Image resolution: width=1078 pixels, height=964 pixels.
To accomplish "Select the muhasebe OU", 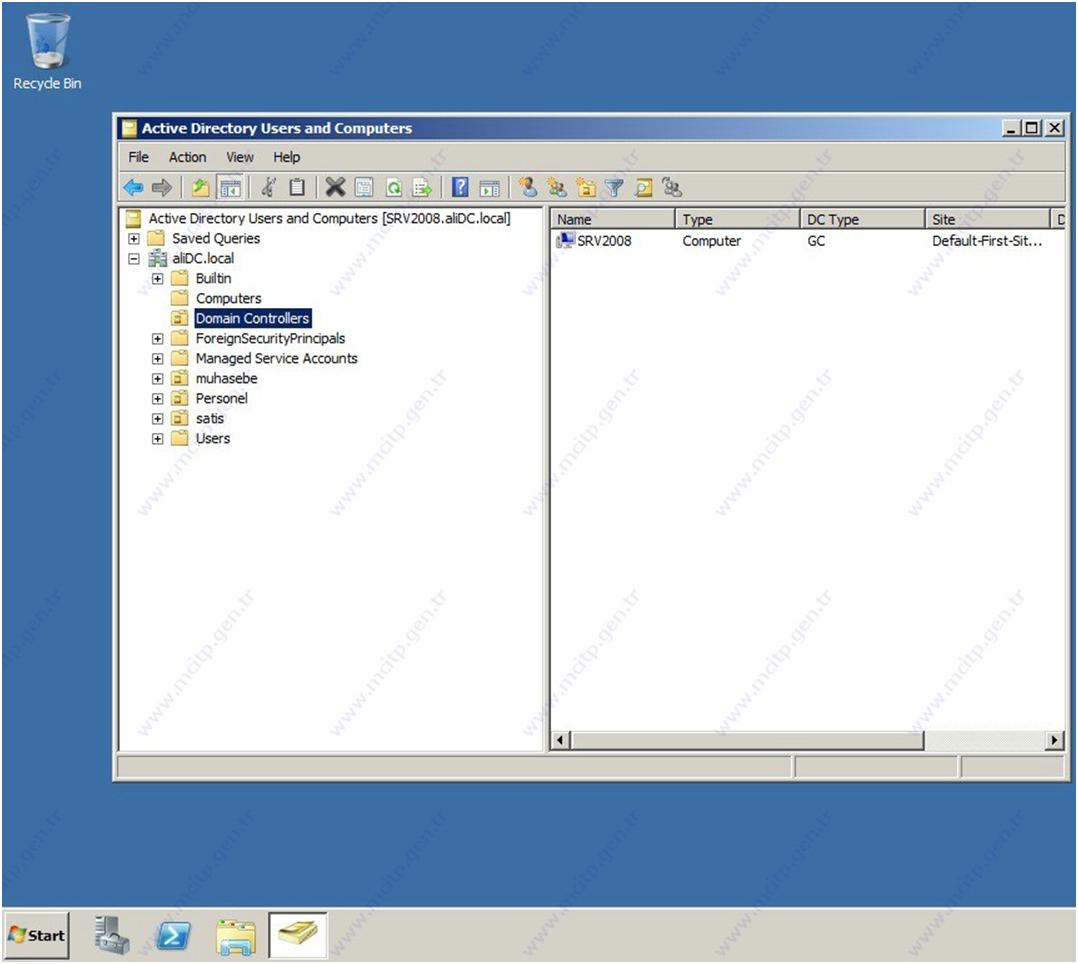I will click(x=226, y=379).
